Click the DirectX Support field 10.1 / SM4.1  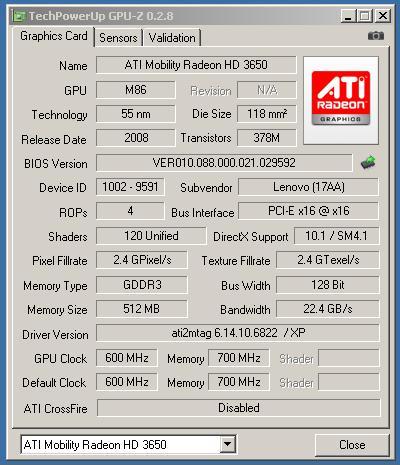point(337,236)
